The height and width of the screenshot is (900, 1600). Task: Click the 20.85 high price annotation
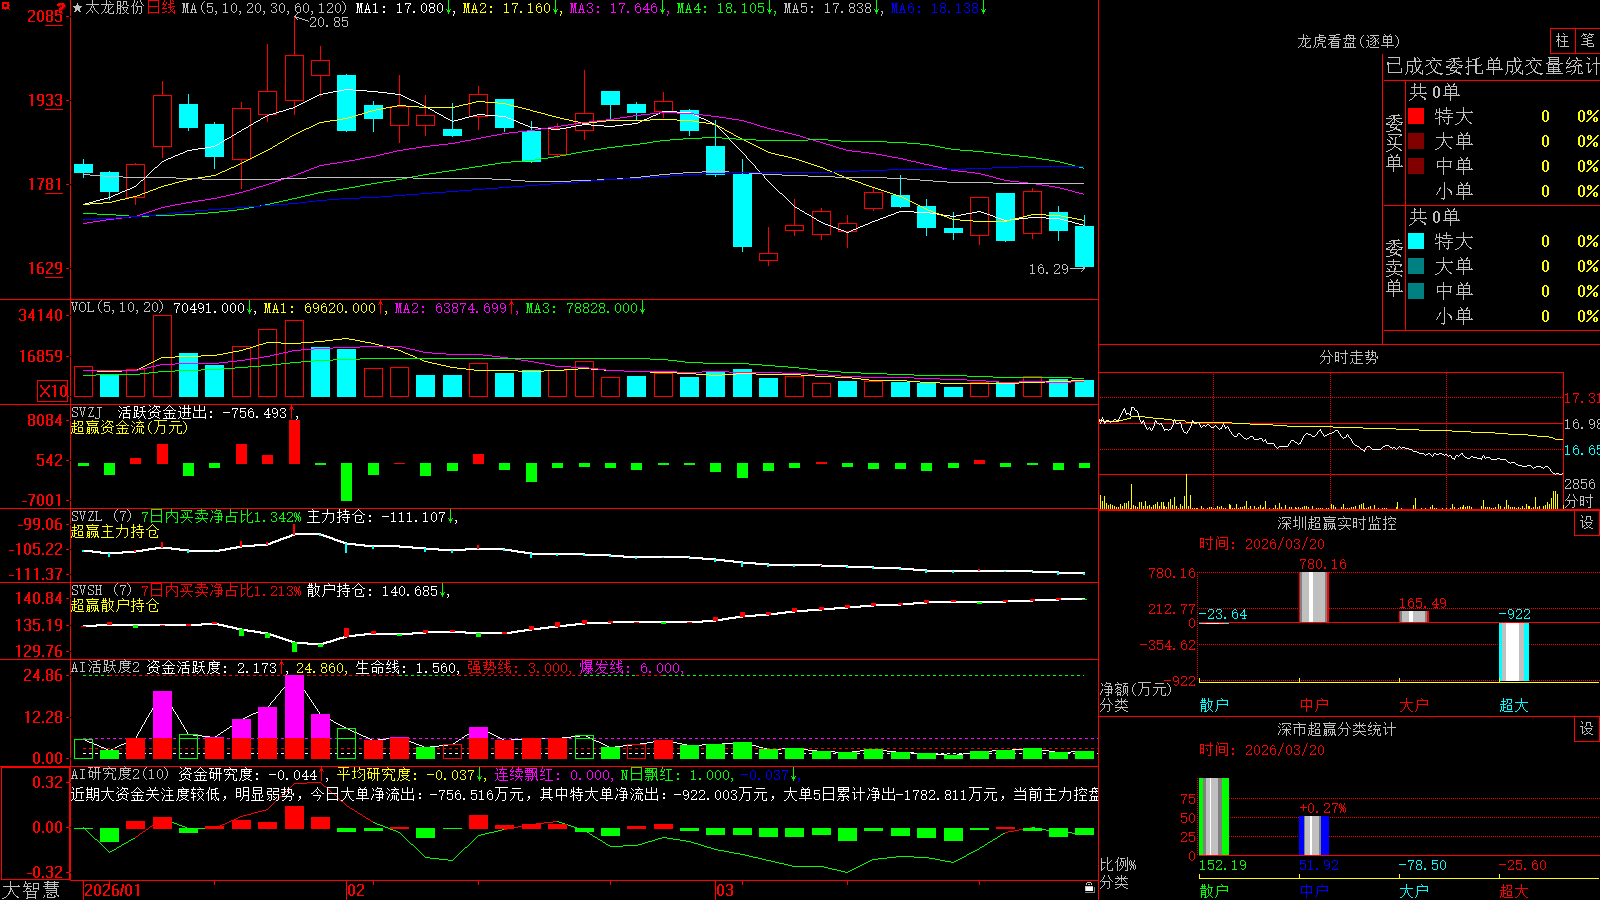[329, 22]
